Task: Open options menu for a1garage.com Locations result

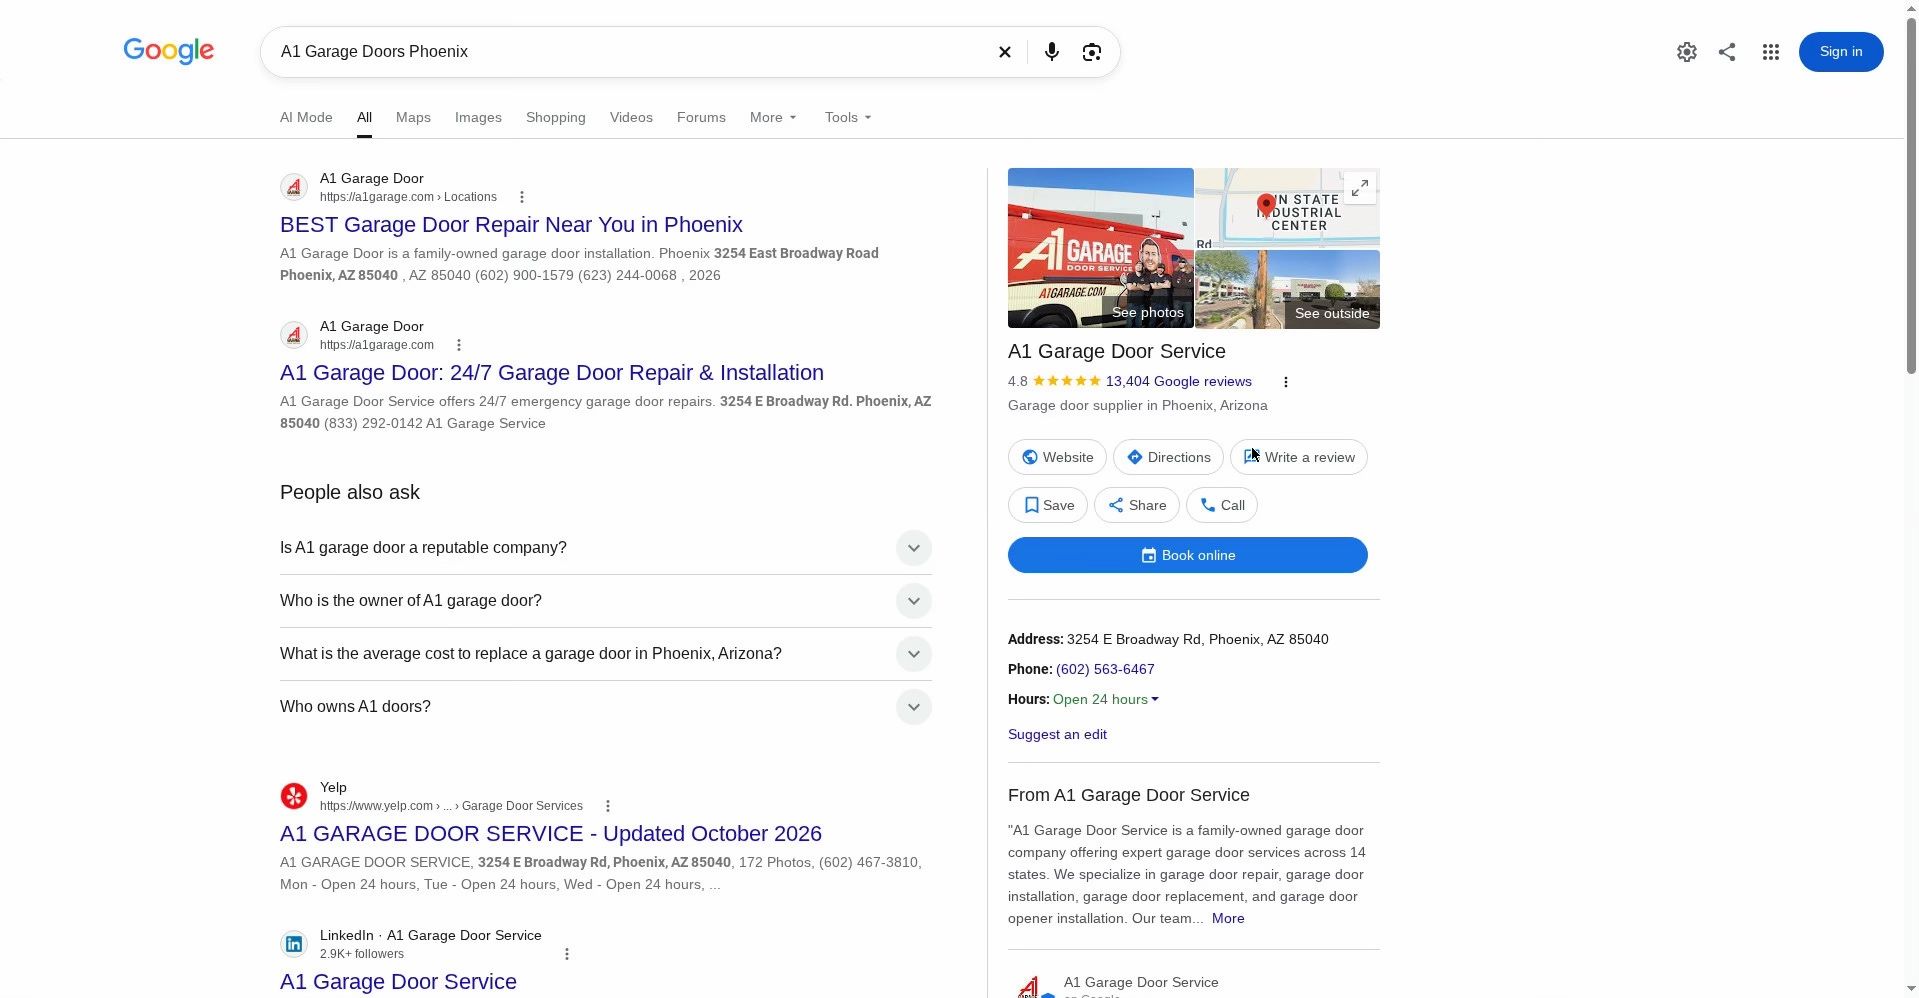Action: [521, 197]
